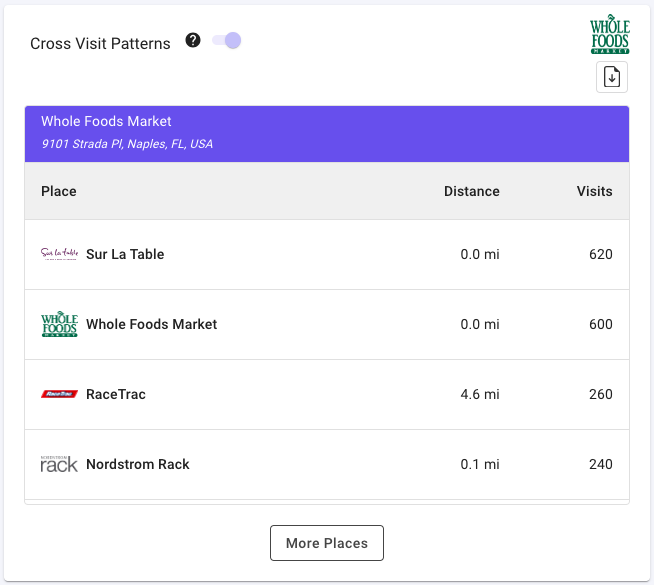Image resolution: width=654 pixels, height=585 pixels.
Task: Click the download export icon button
Action: pyautogui.click(x=612, y=77)
